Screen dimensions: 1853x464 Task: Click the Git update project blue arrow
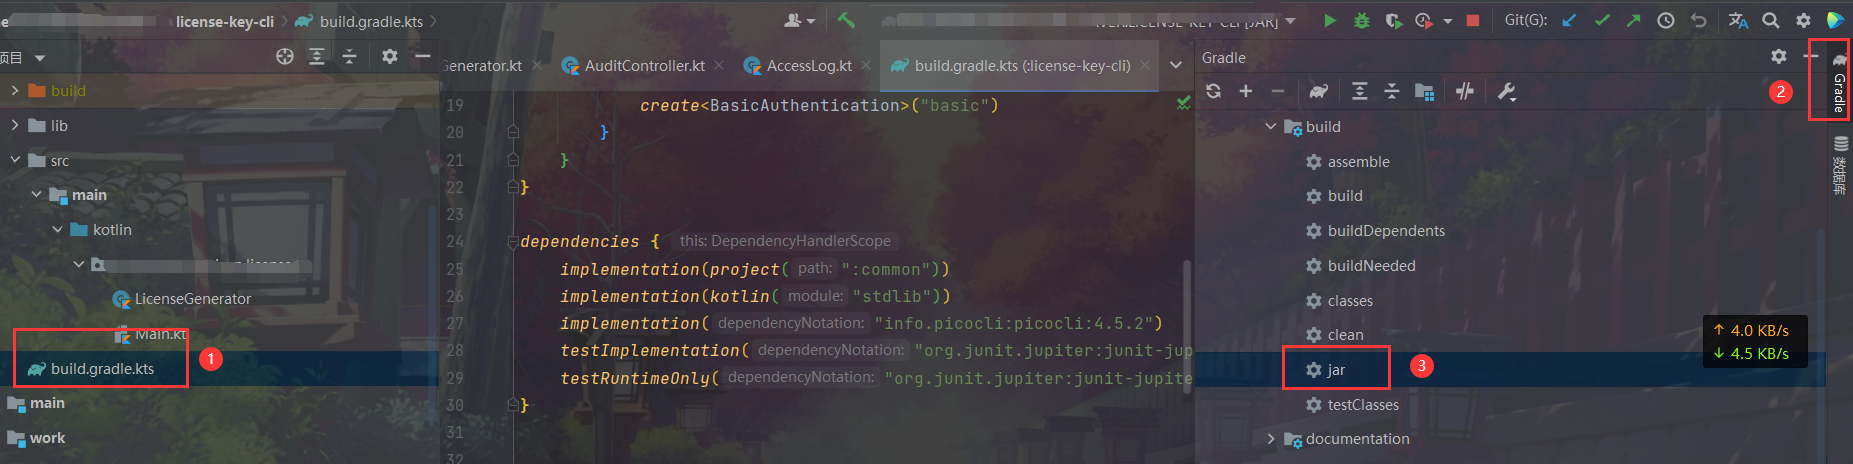1569,20
